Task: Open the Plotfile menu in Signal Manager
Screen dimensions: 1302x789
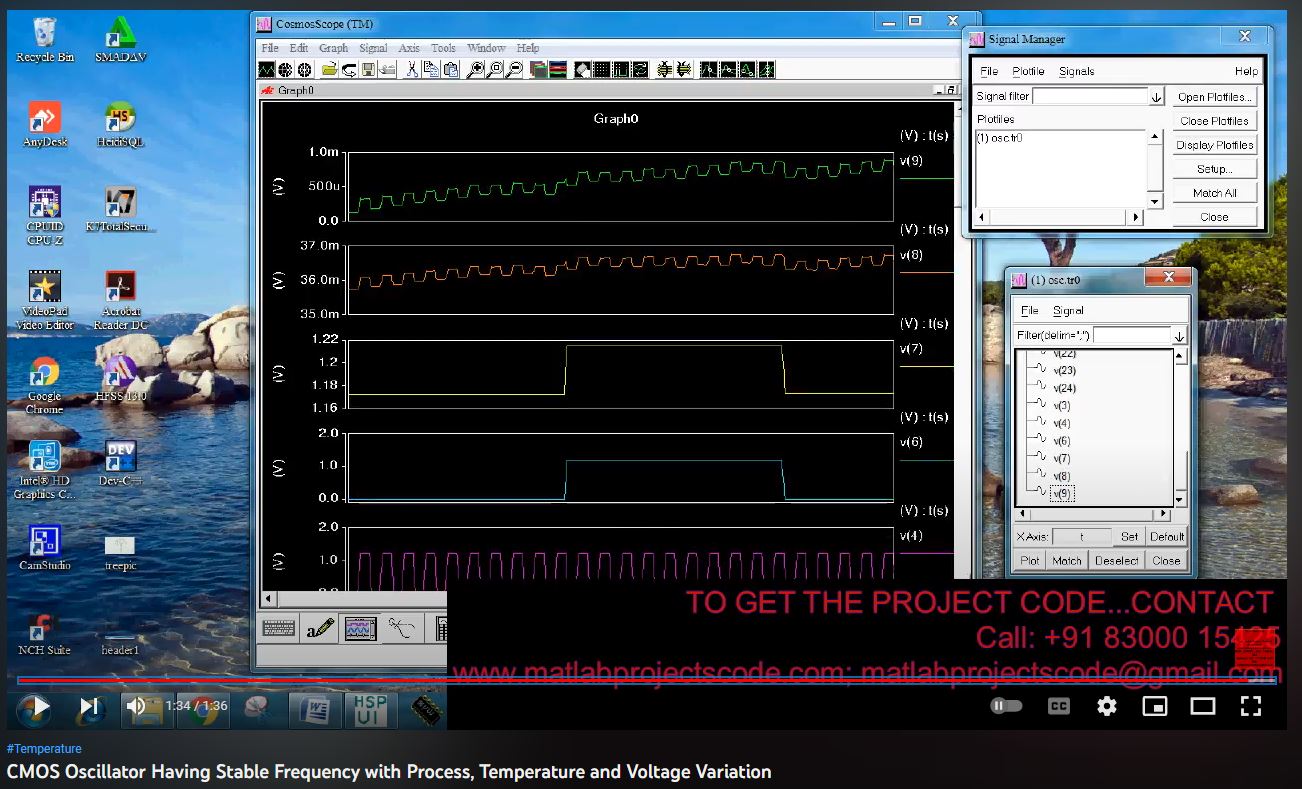Action: coord(1028,71)
